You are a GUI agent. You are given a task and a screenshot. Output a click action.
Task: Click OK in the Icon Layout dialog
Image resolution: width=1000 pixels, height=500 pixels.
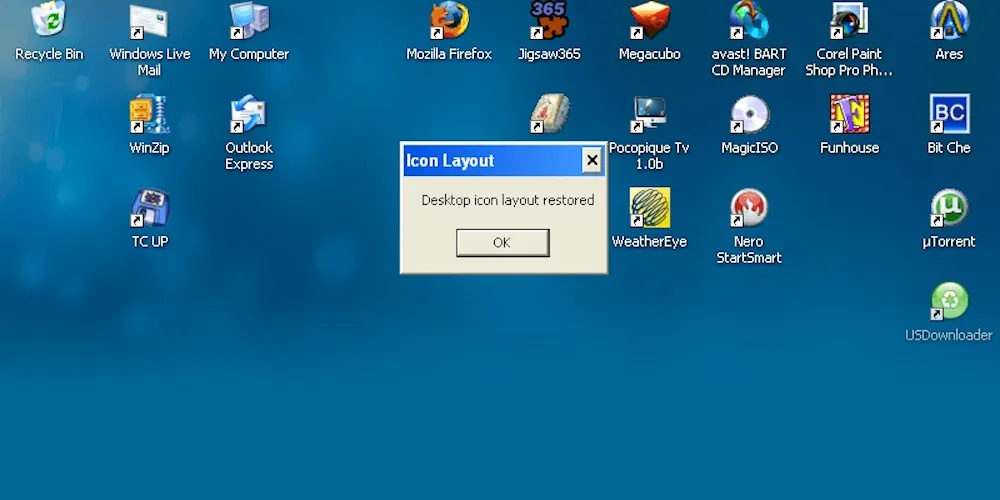[502, 243]
